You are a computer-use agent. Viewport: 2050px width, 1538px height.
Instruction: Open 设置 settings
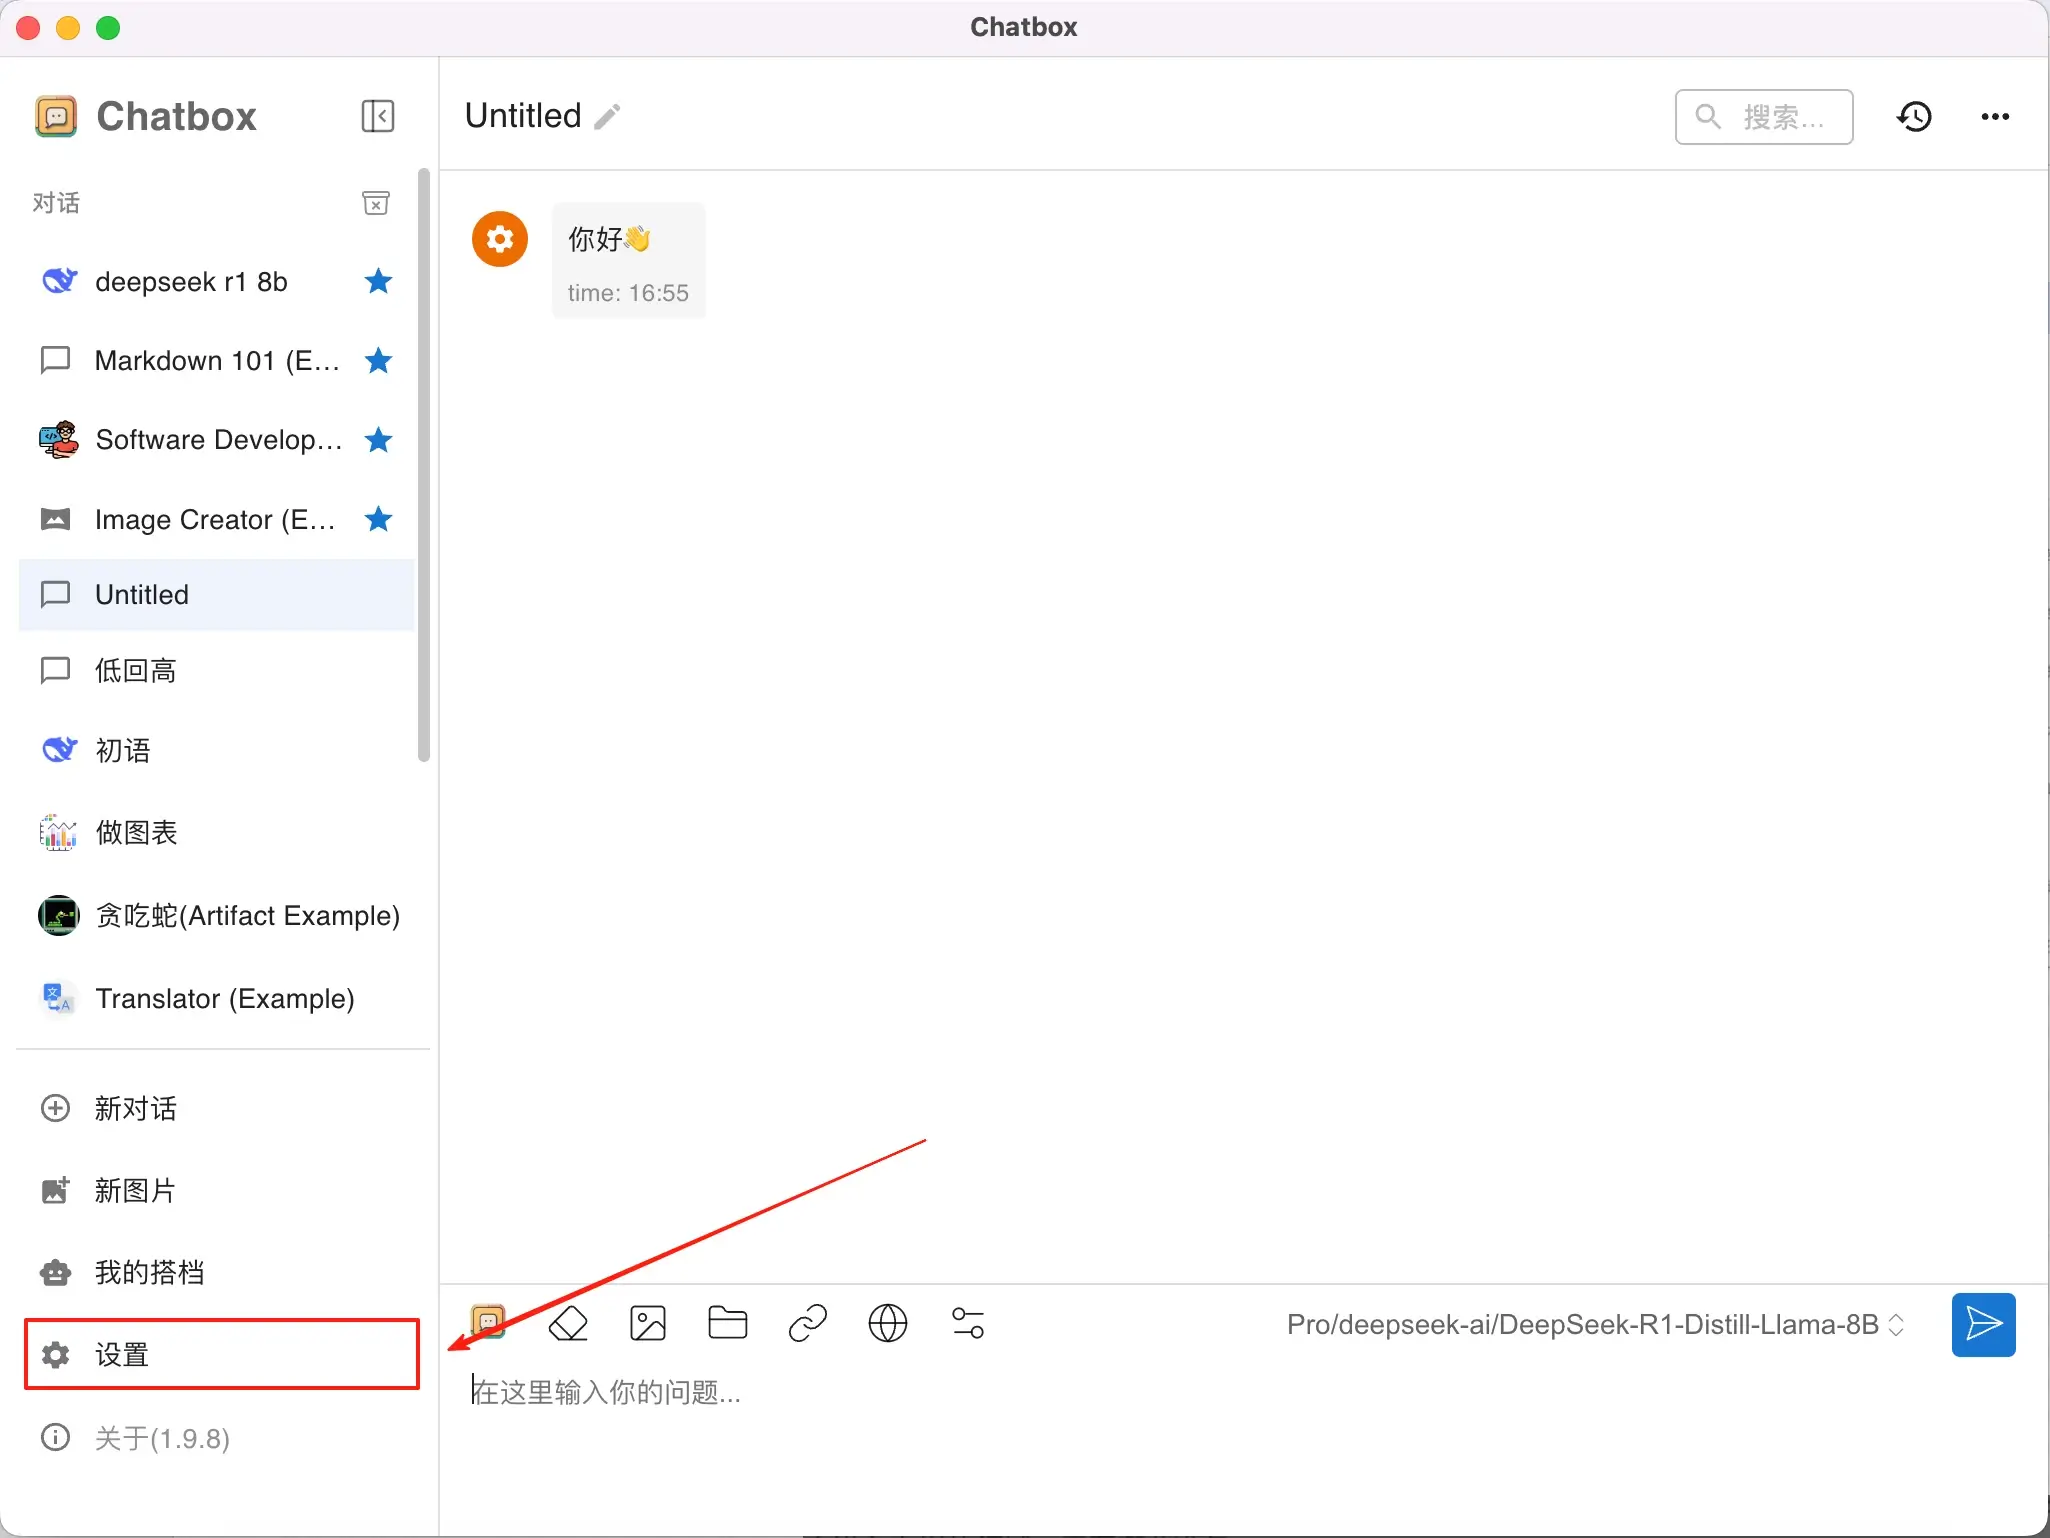221,1354
